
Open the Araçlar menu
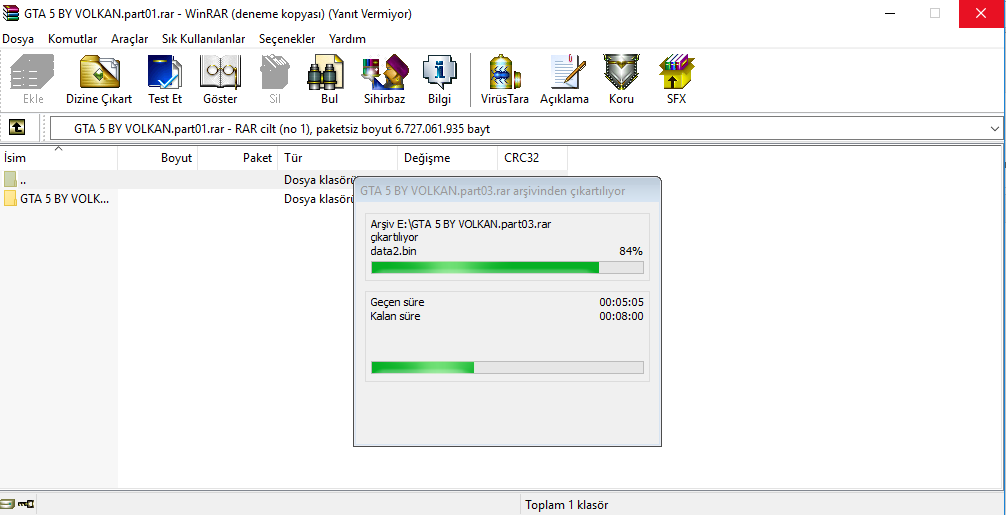pos(130,39)
